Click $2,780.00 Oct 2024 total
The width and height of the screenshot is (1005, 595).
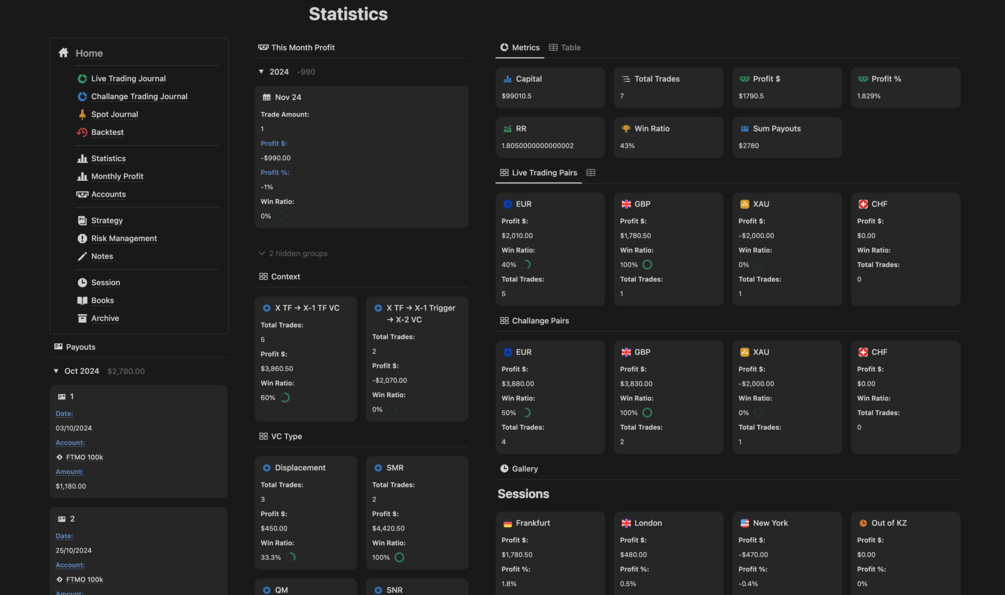pos(126,371)
